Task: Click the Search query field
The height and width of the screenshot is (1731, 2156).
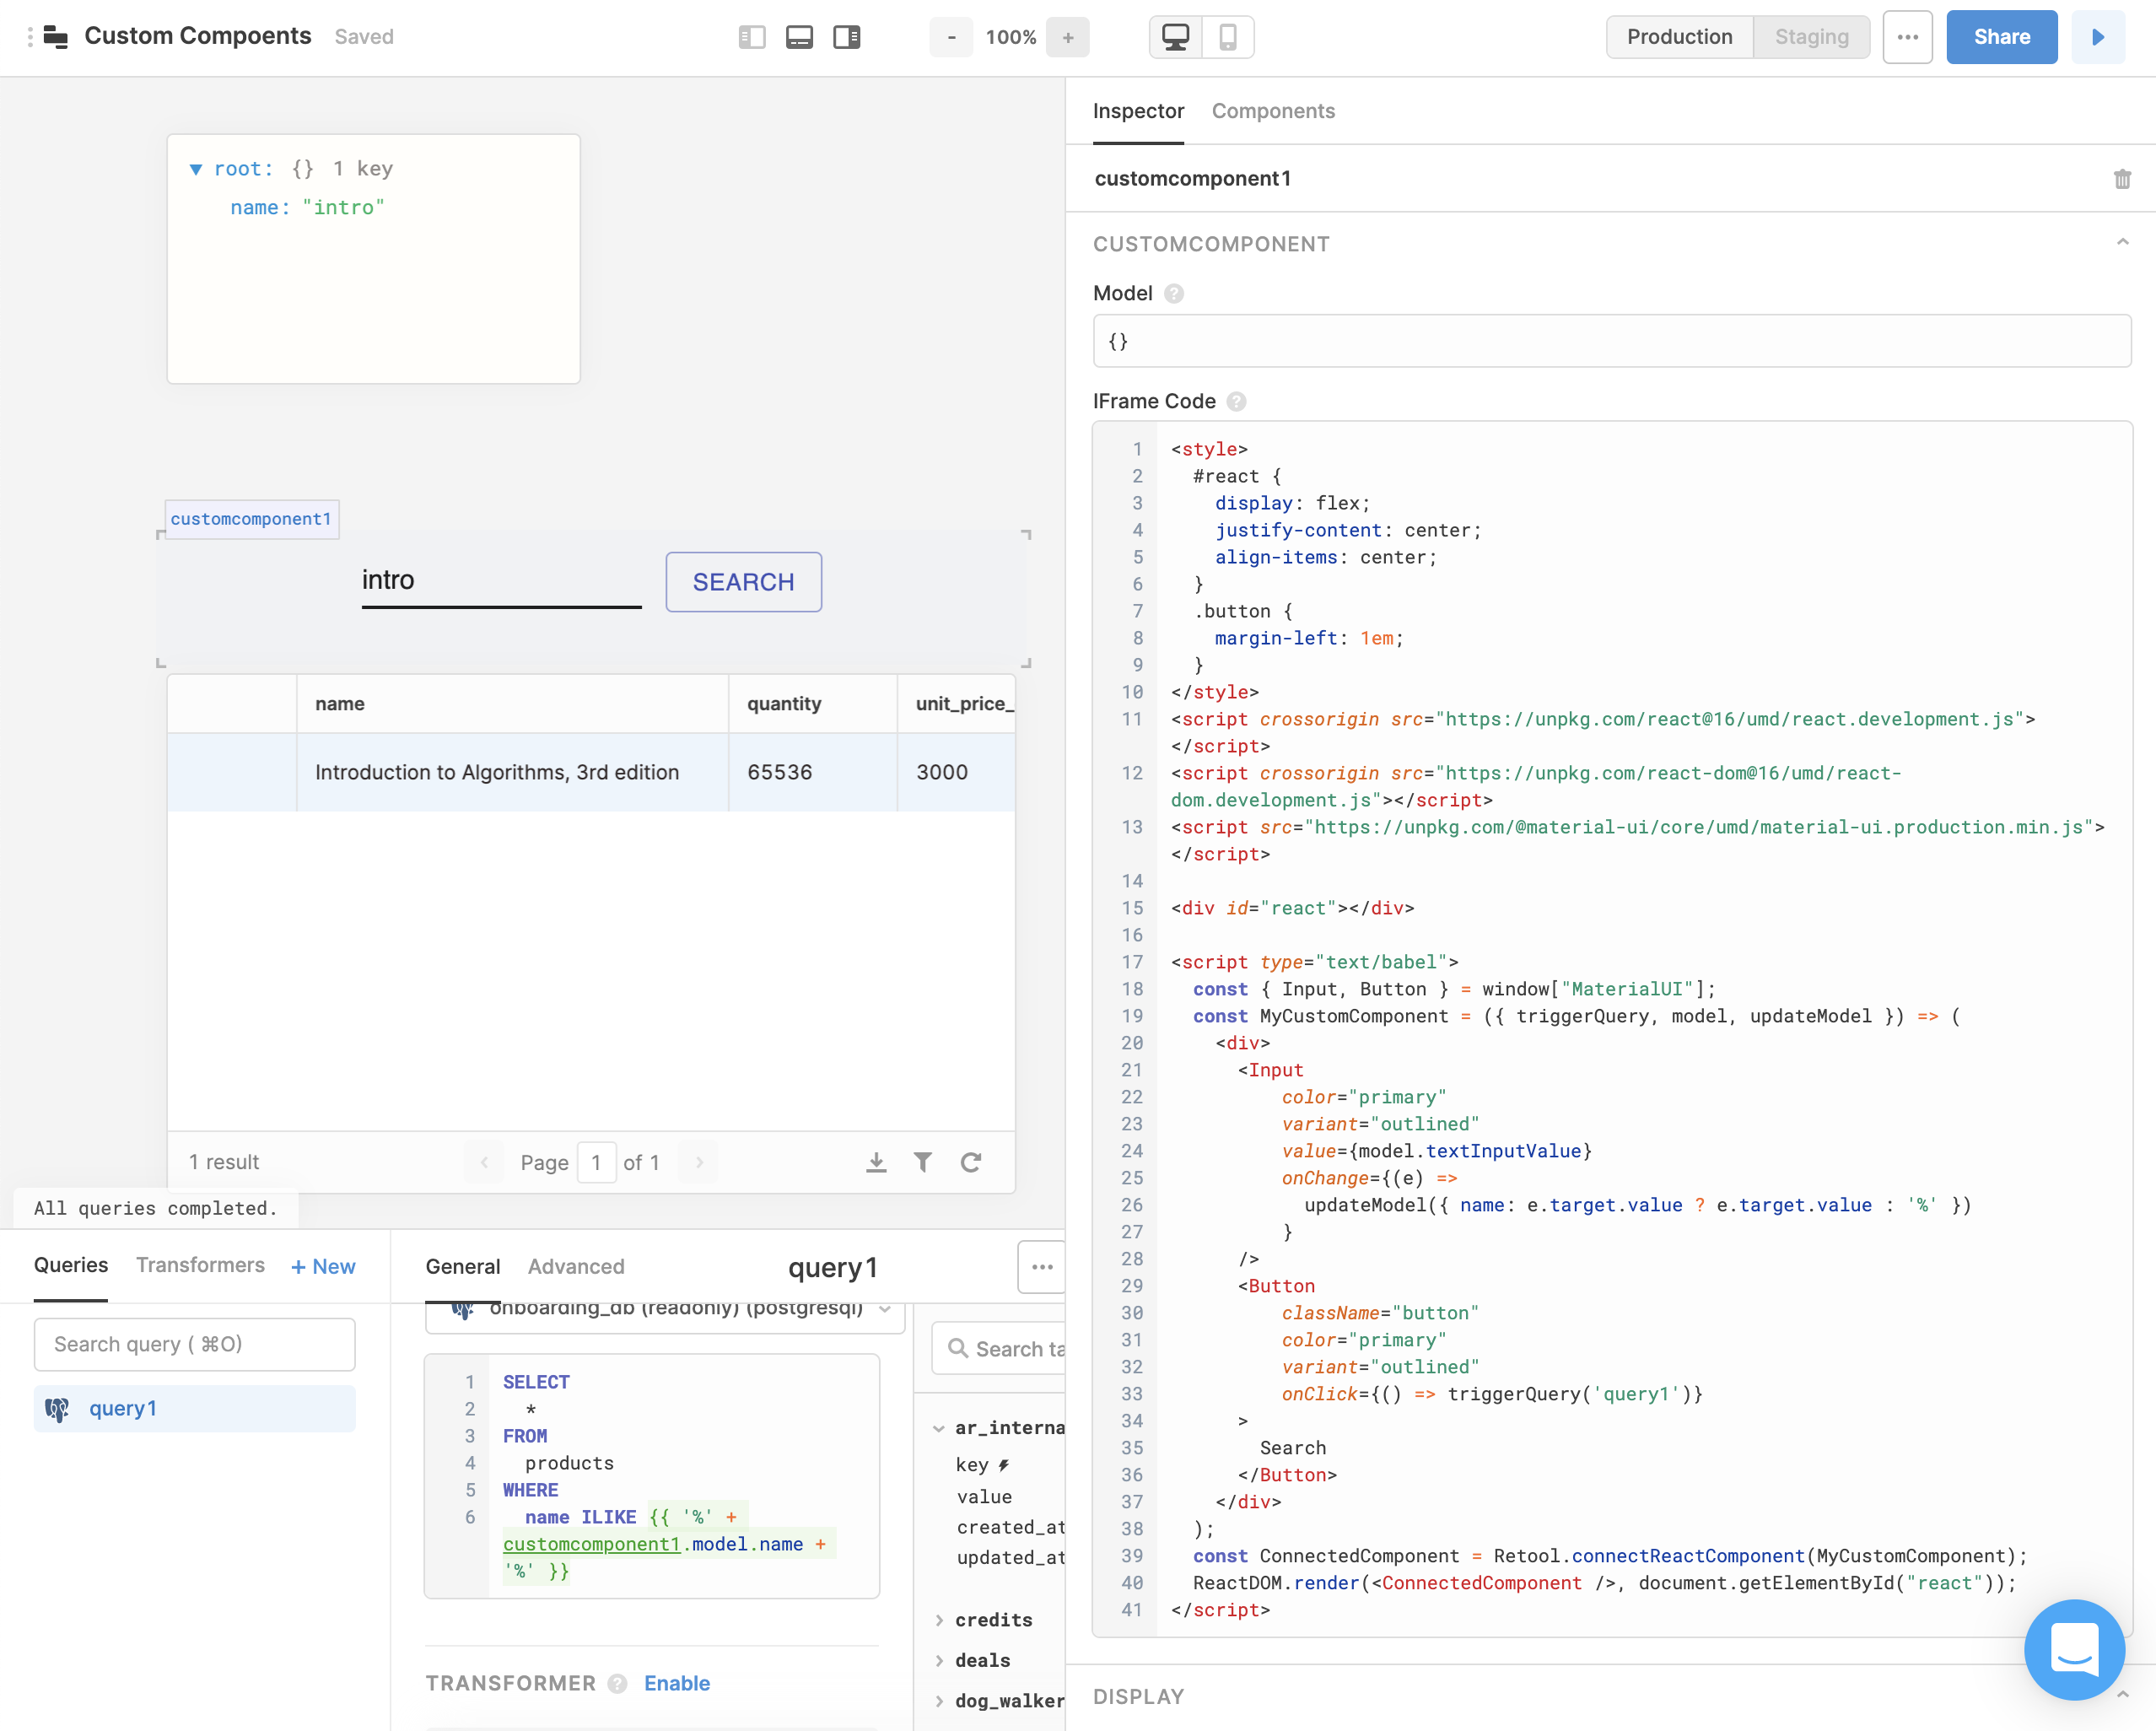Action: (x=195, y=1344)
